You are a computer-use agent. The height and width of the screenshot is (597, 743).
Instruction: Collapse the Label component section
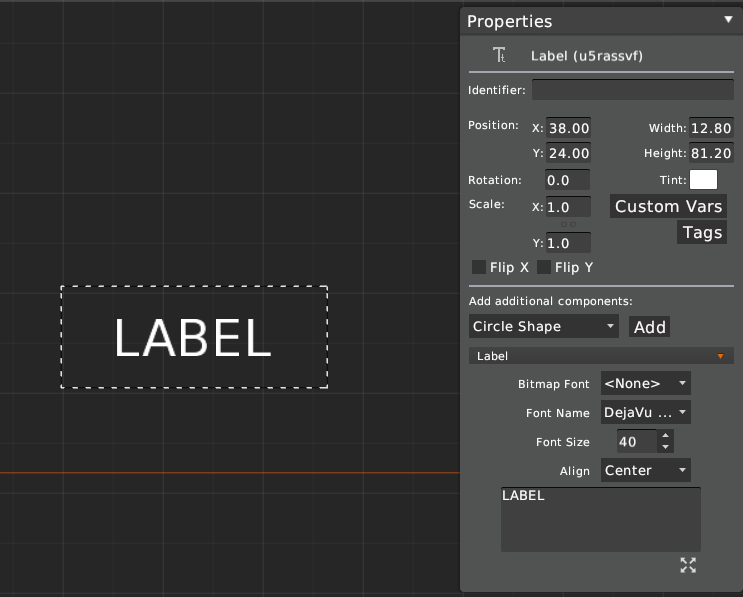pos(720,356)
